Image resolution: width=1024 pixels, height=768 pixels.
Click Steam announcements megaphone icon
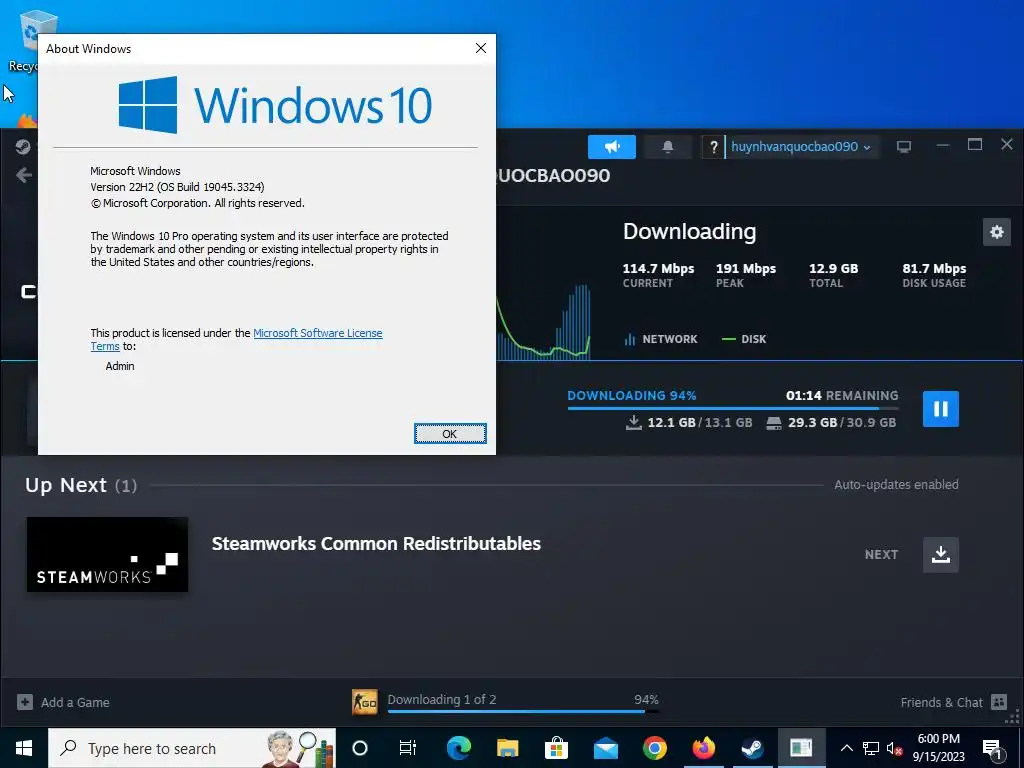pos(611,147)
